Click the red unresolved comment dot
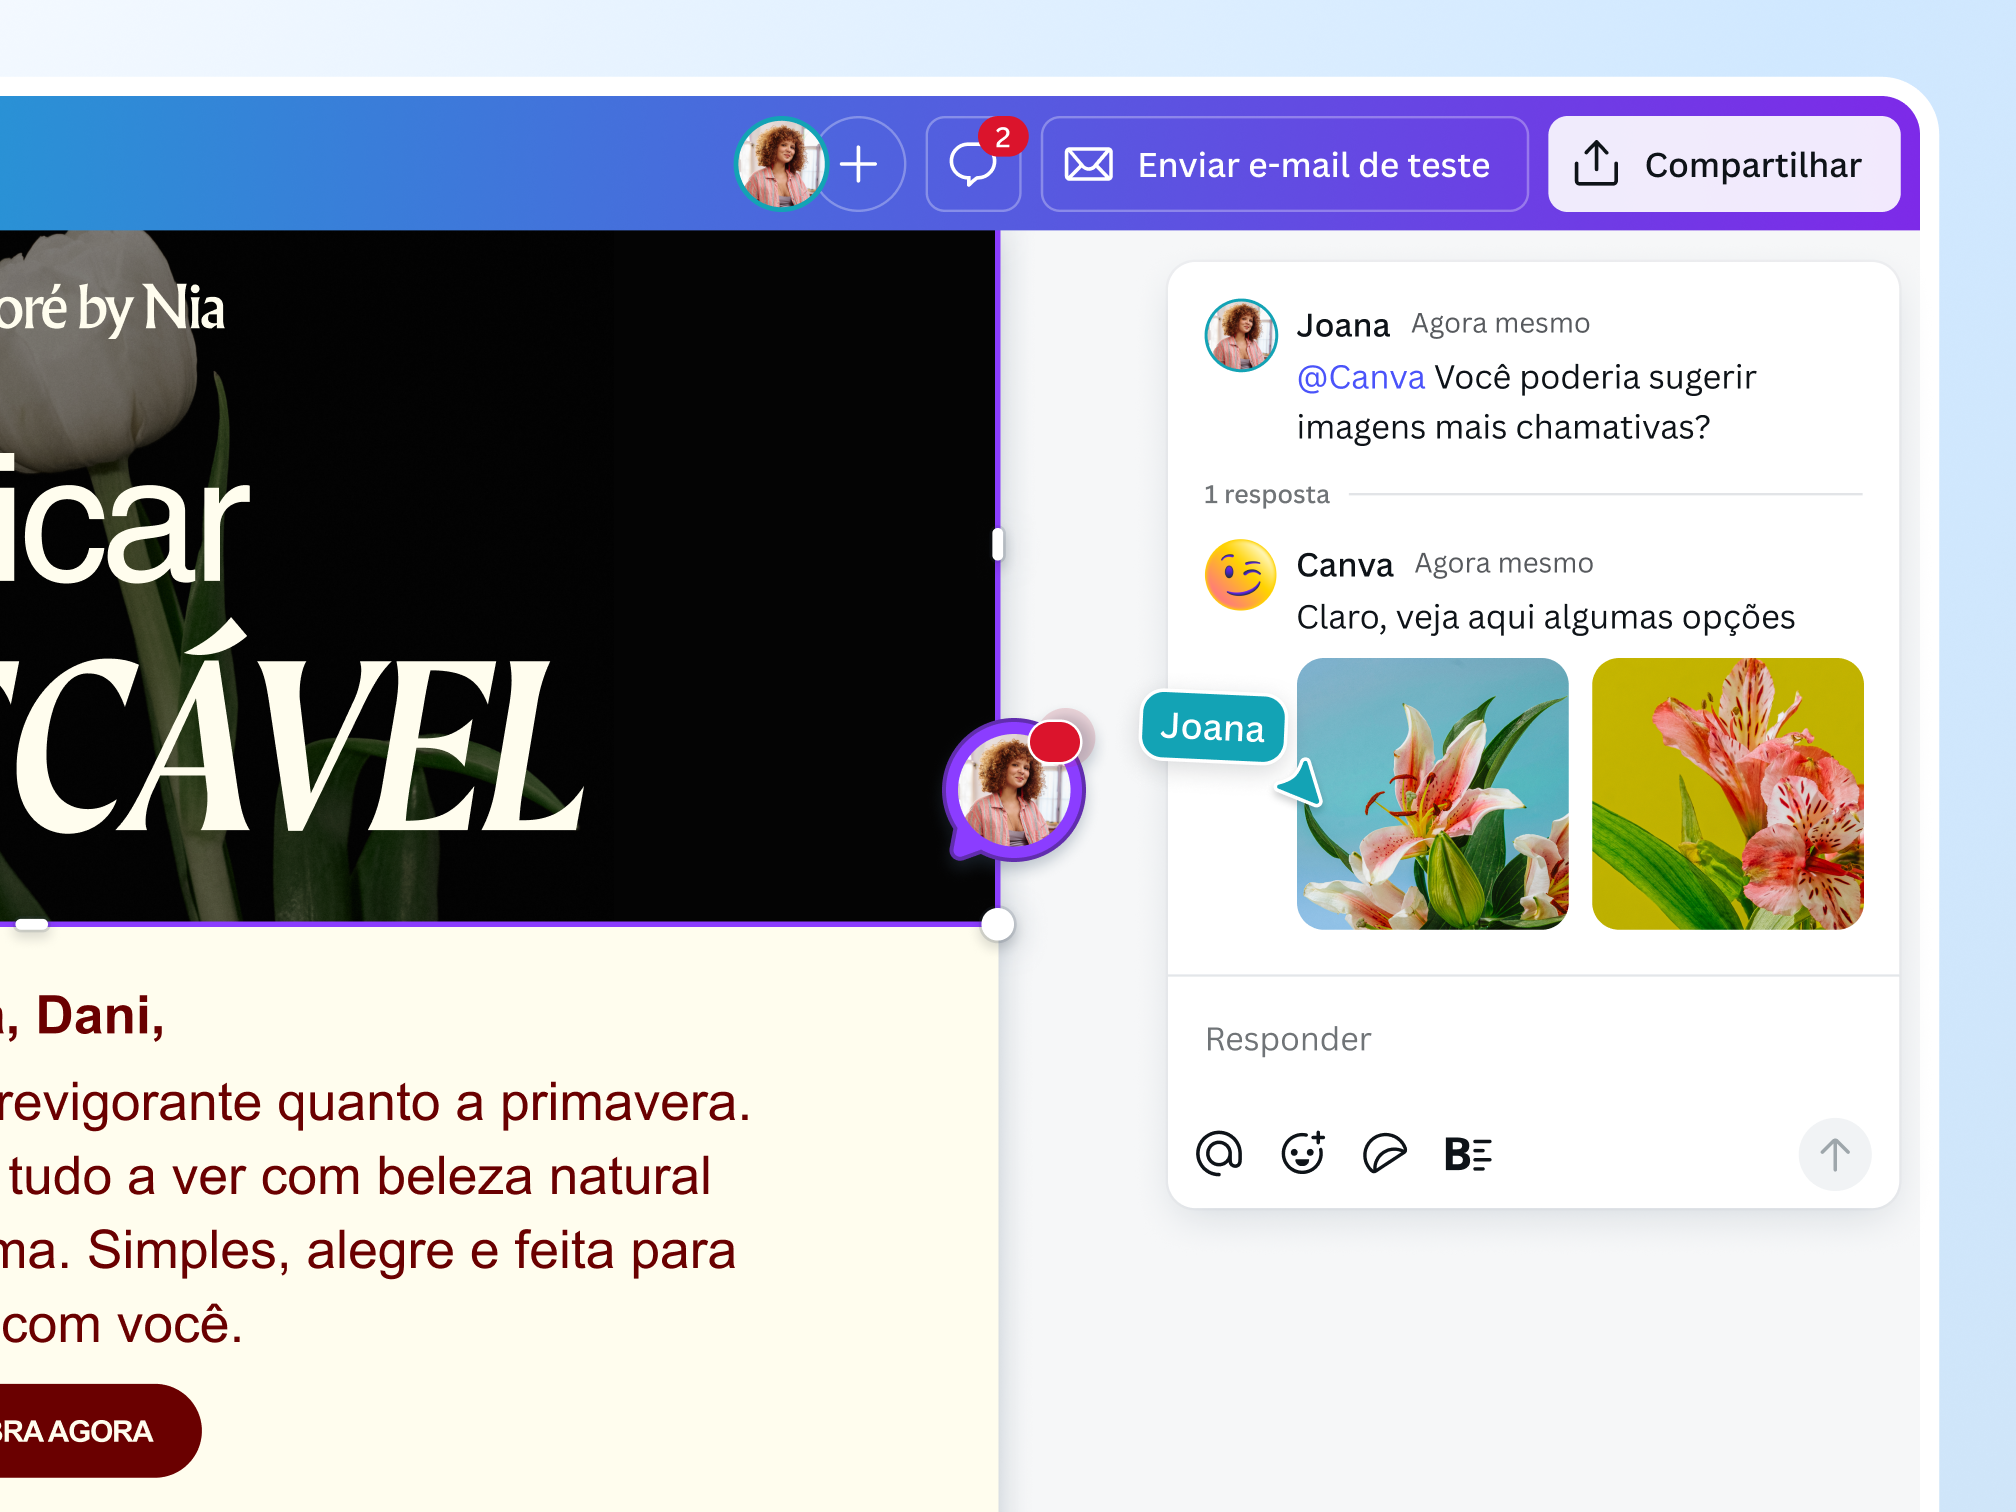This screenshot has width=2016, height=1512. 1052,742
